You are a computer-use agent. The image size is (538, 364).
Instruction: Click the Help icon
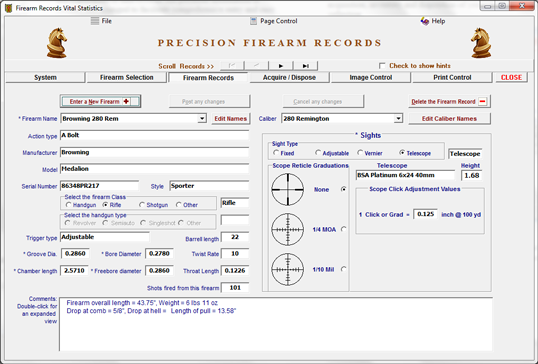(x=425, y=21)
